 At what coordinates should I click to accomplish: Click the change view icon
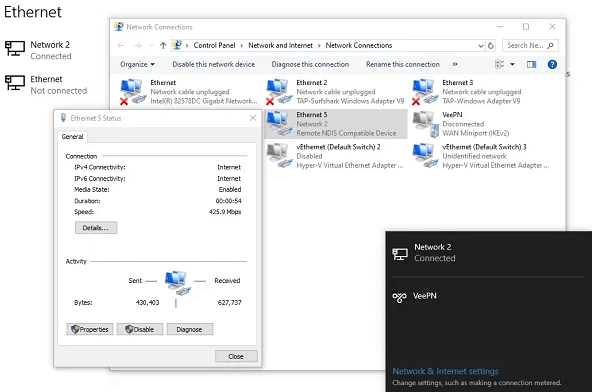pos(499,64)
